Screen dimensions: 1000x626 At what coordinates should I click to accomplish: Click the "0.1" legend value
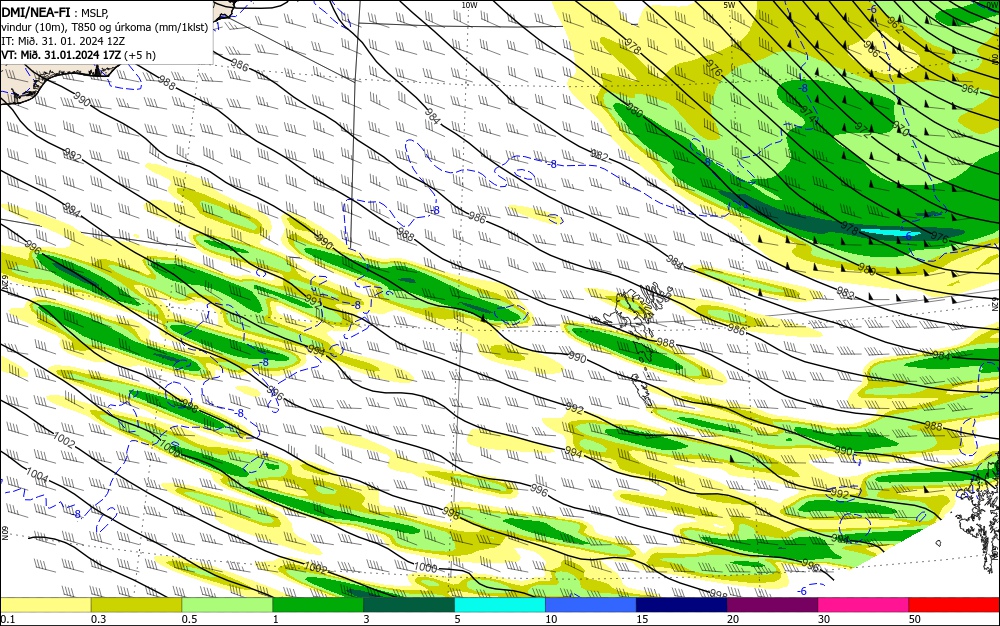[x=8, y=619]
